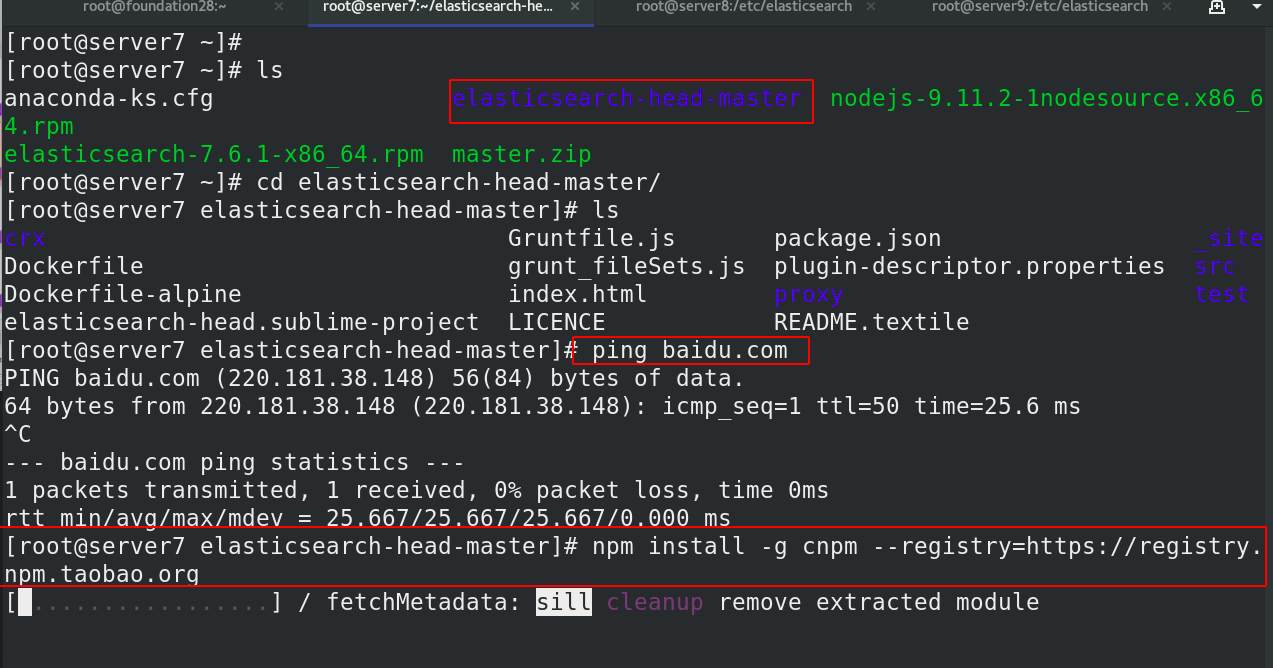Screen dimensions: 1273x668
Task: Click the npm progress bar indicator
Action: click(x=144, y=603)
